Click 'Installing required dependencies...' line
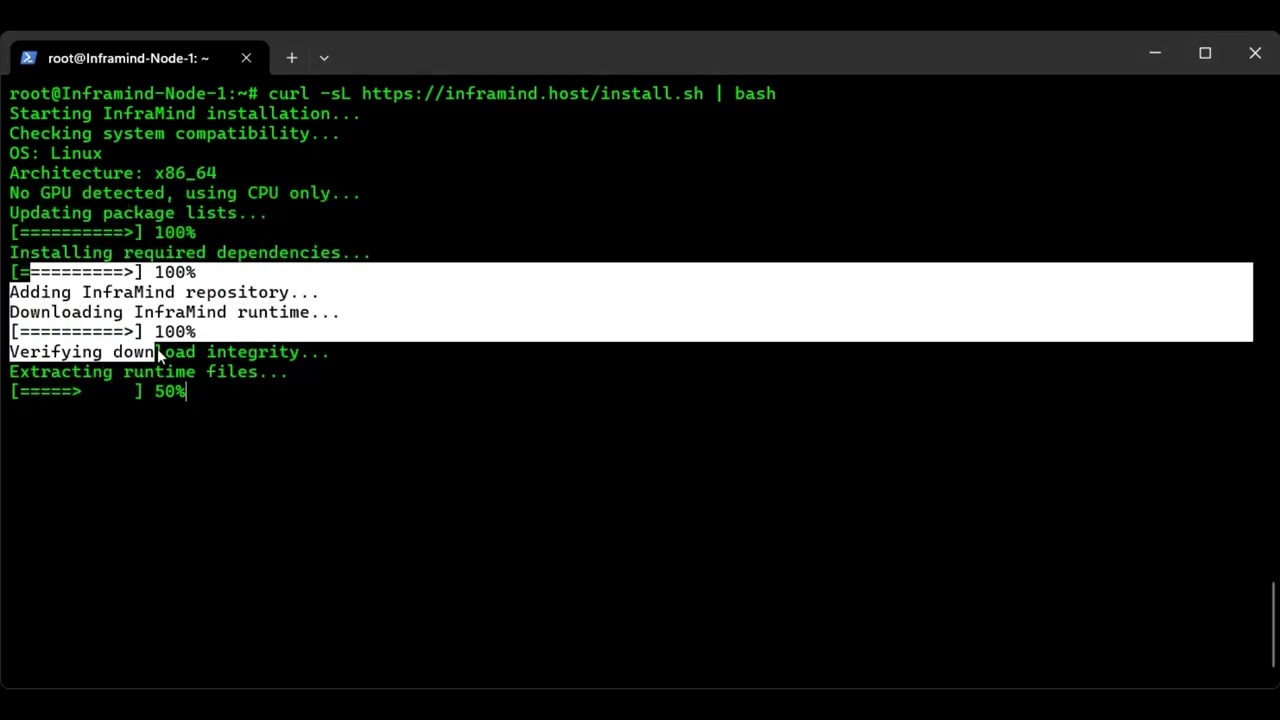 pyautogui.click(x=190, y=253)
